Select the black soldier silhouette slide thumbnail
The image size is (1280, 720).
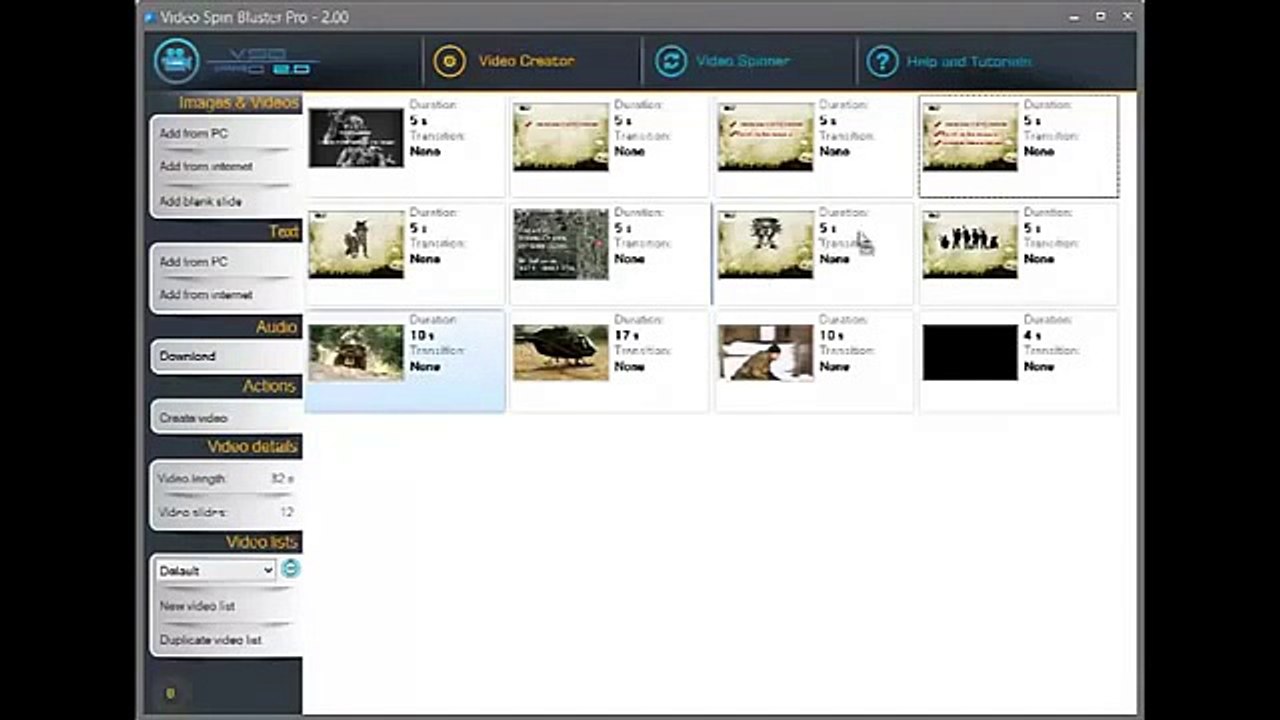tap(356, 138)
